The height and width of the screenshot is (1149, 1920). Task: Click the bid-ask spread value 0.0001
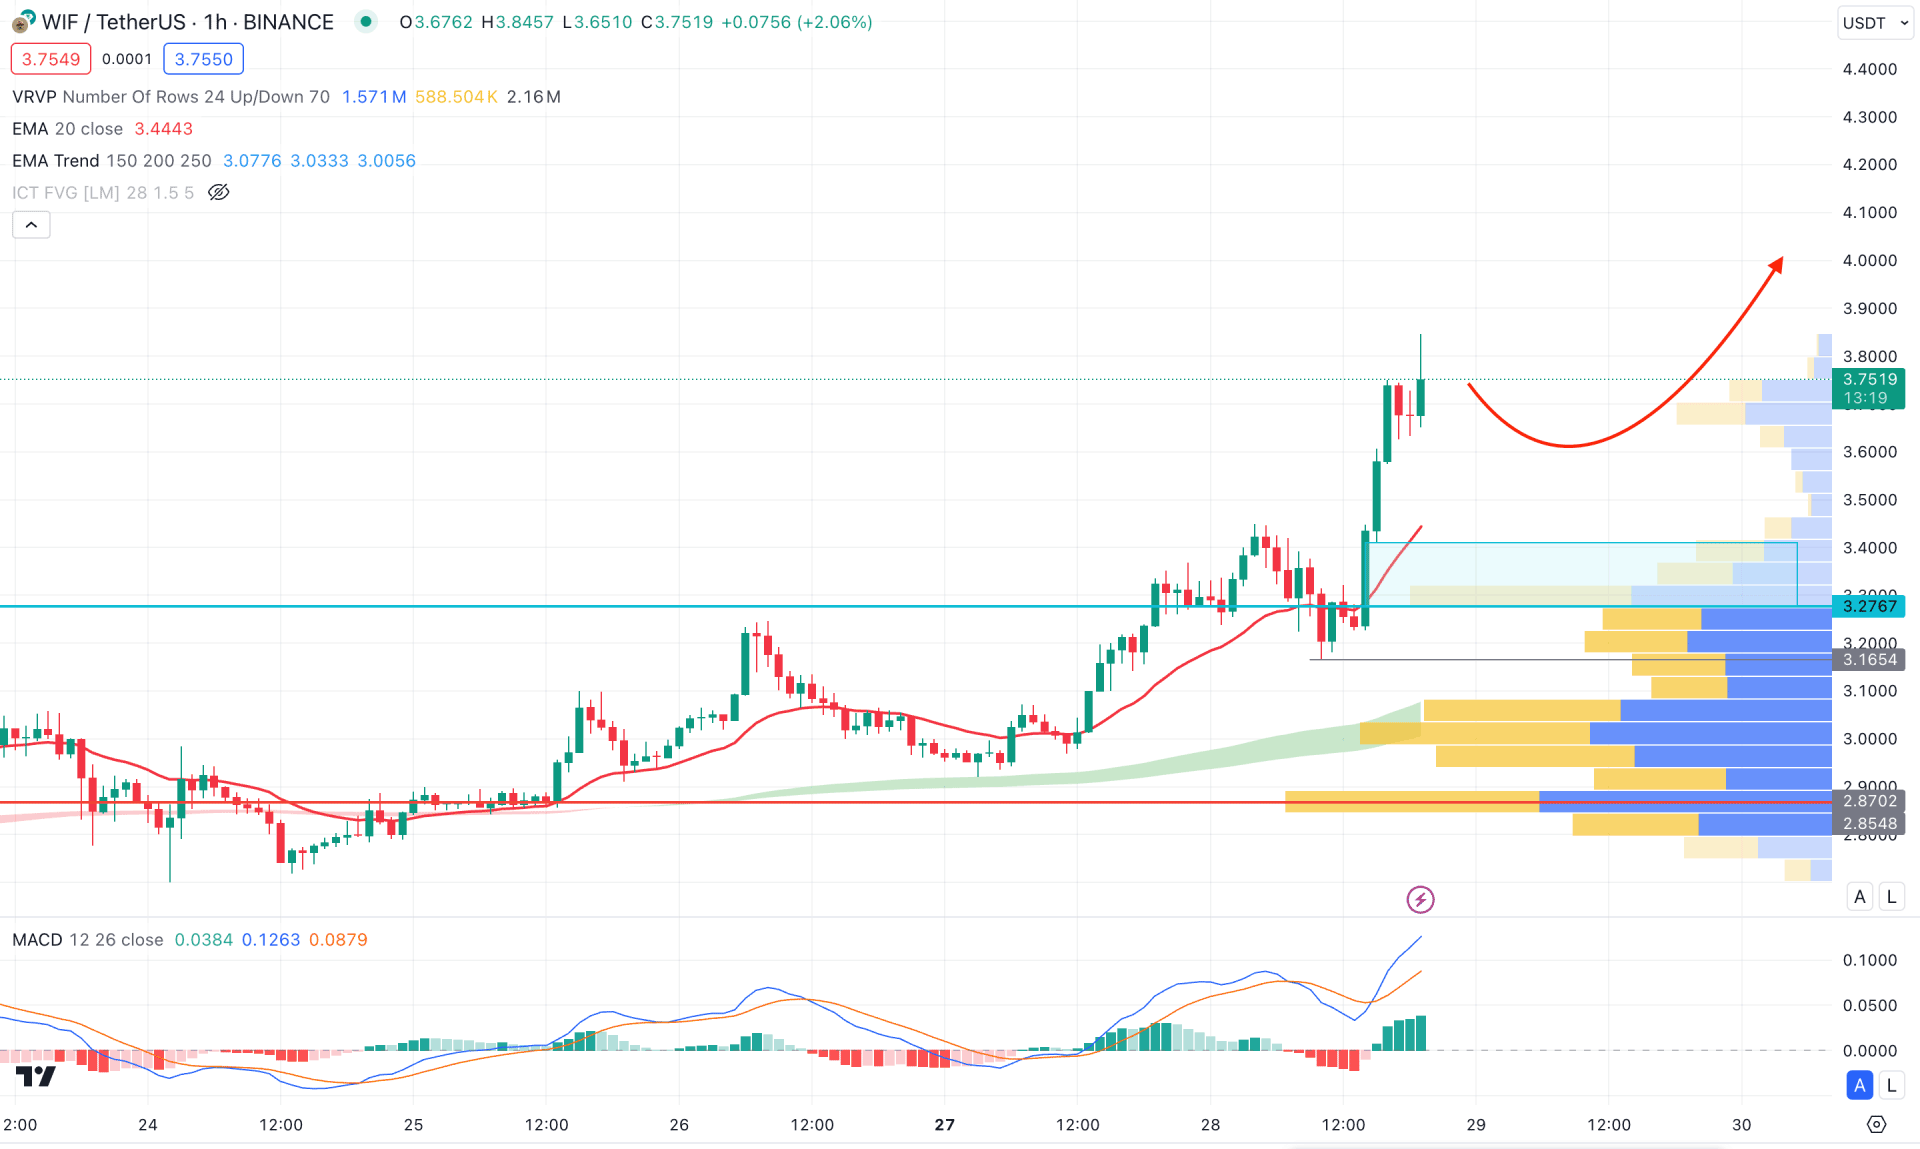tap(127, 59)
